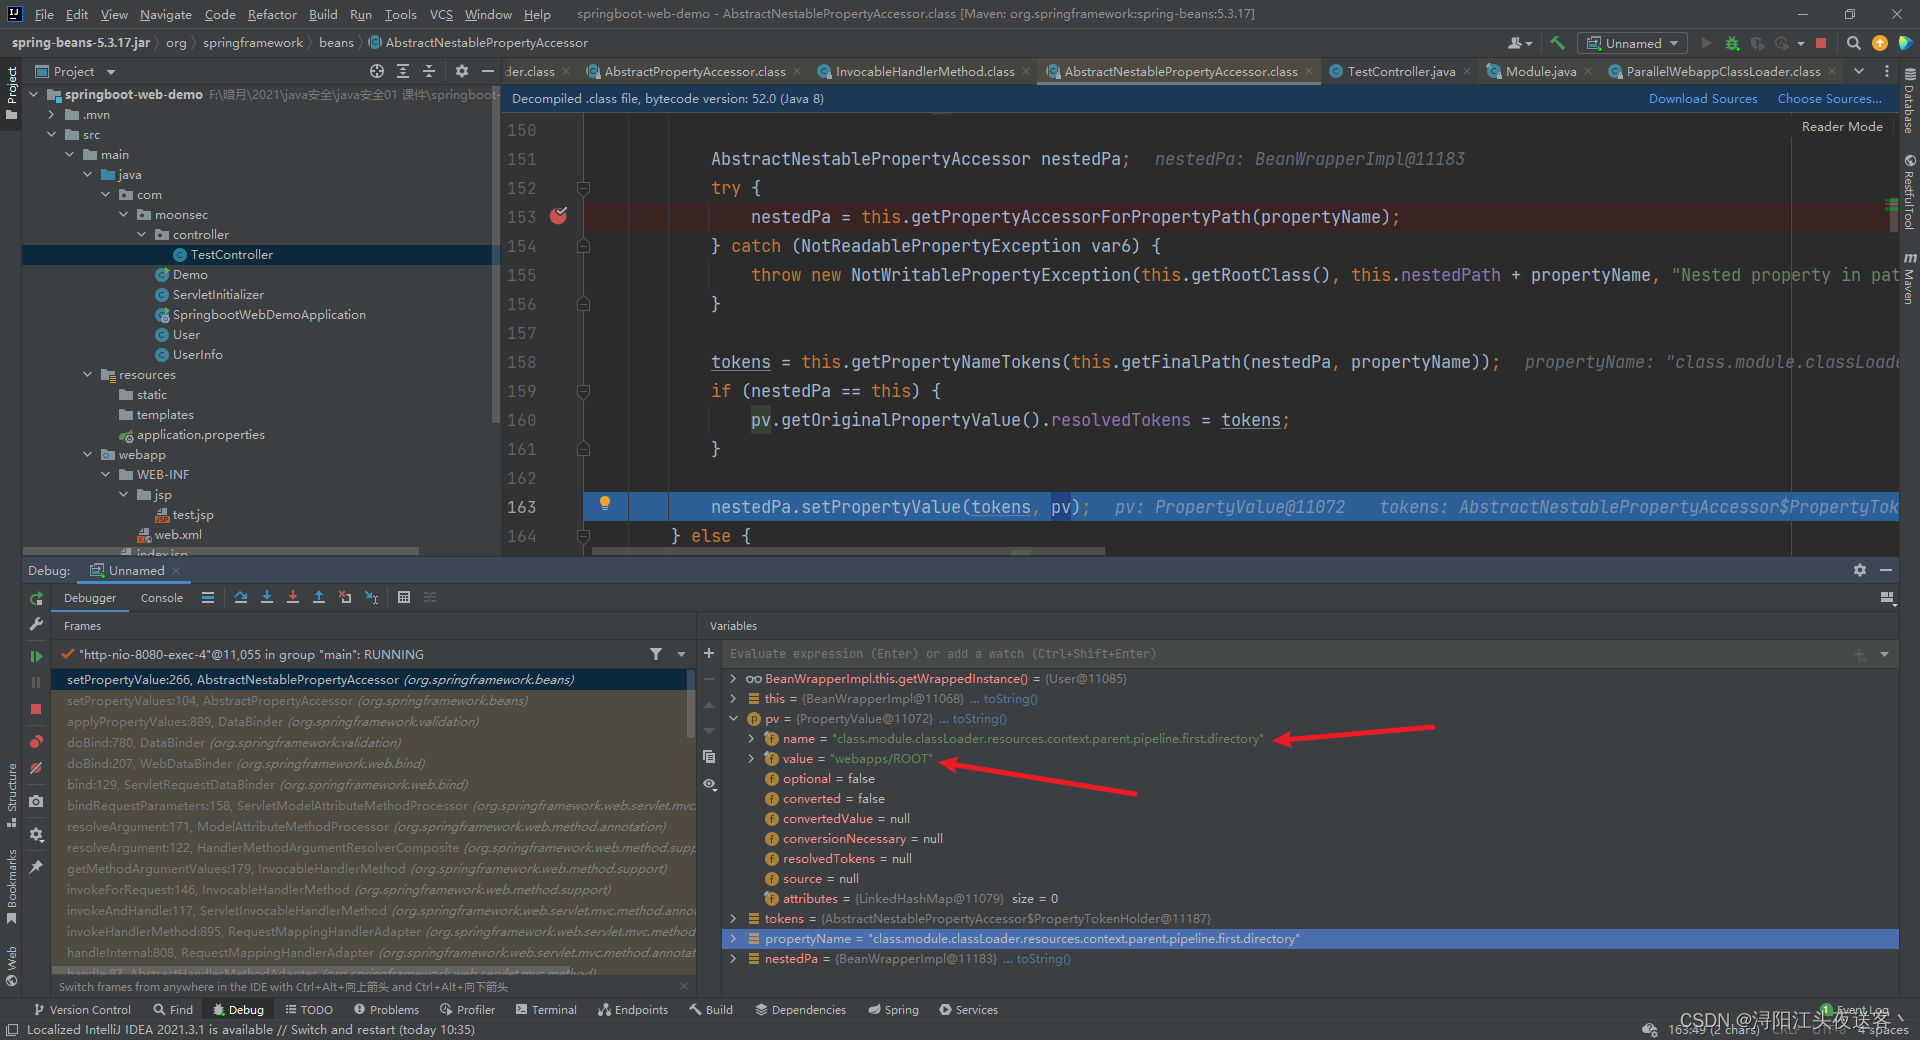Screen dimensions: 1920x1040
Task: Click Download Sources link
Action: tap(1703, 99)
